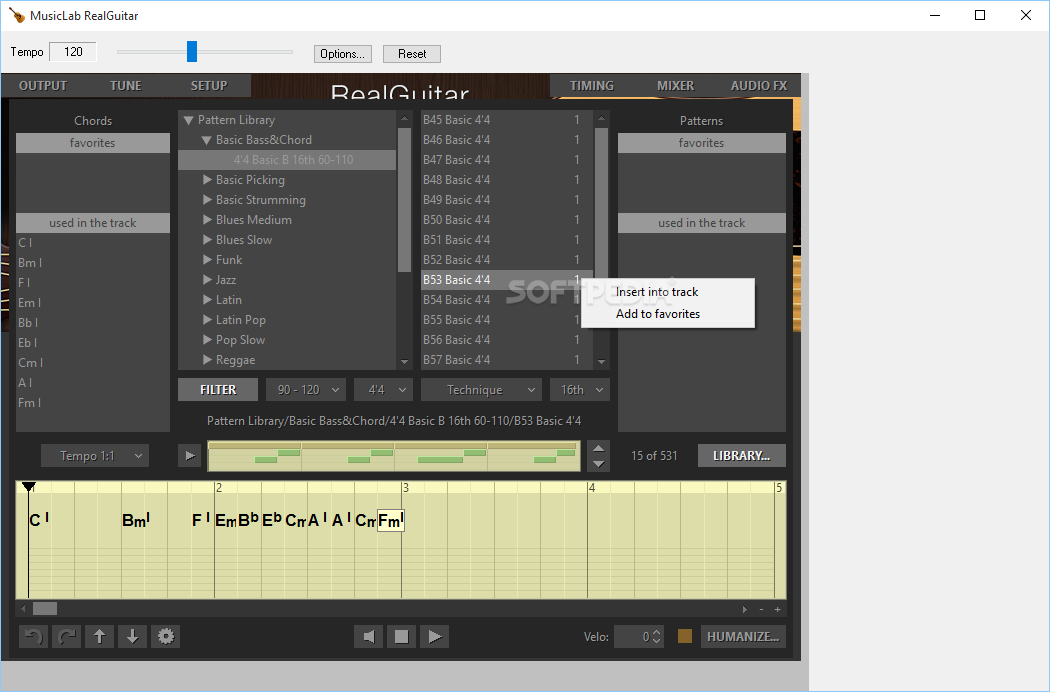Expand the Latin Pop folder
Image resolution: width=1050 pixels, height=692 pixels.
tap(208, 320)
